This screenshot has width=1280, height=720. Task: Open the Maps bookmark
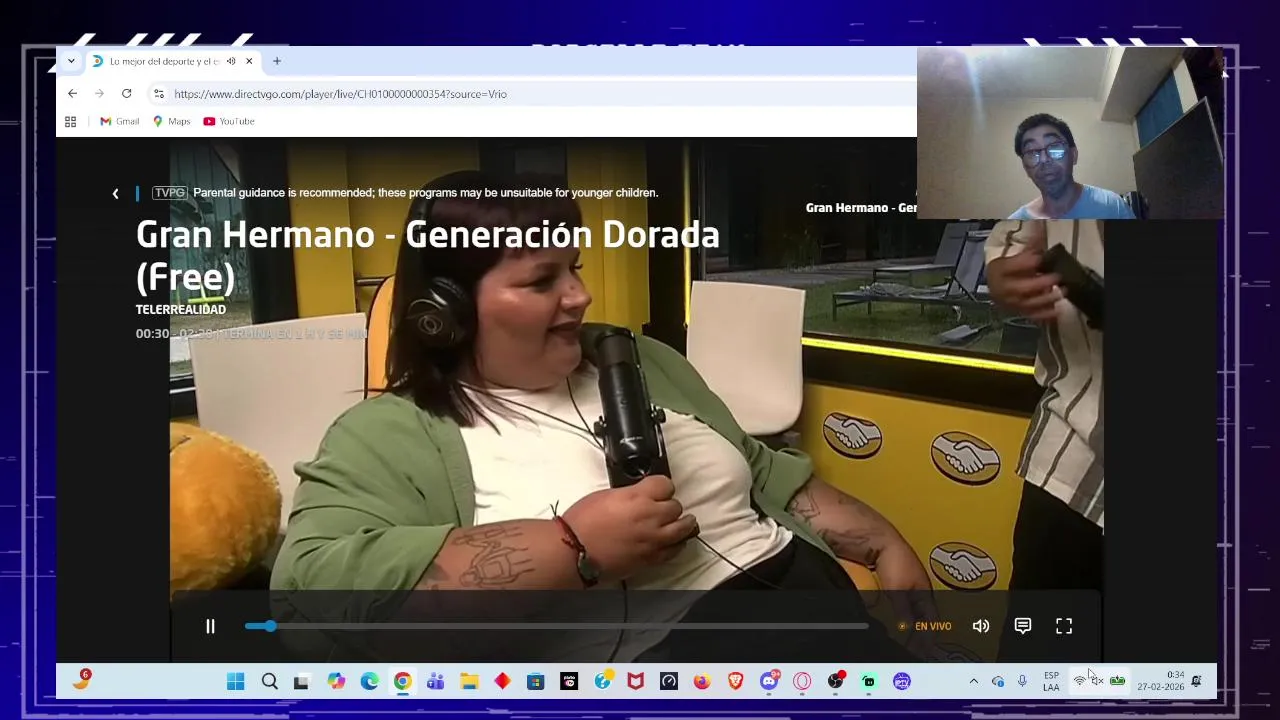(171, 121)
